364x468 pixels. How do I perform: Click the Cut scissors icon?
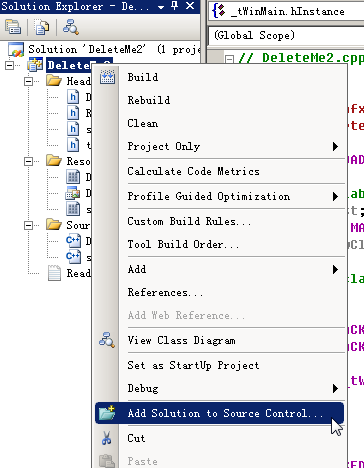(107, 438)
